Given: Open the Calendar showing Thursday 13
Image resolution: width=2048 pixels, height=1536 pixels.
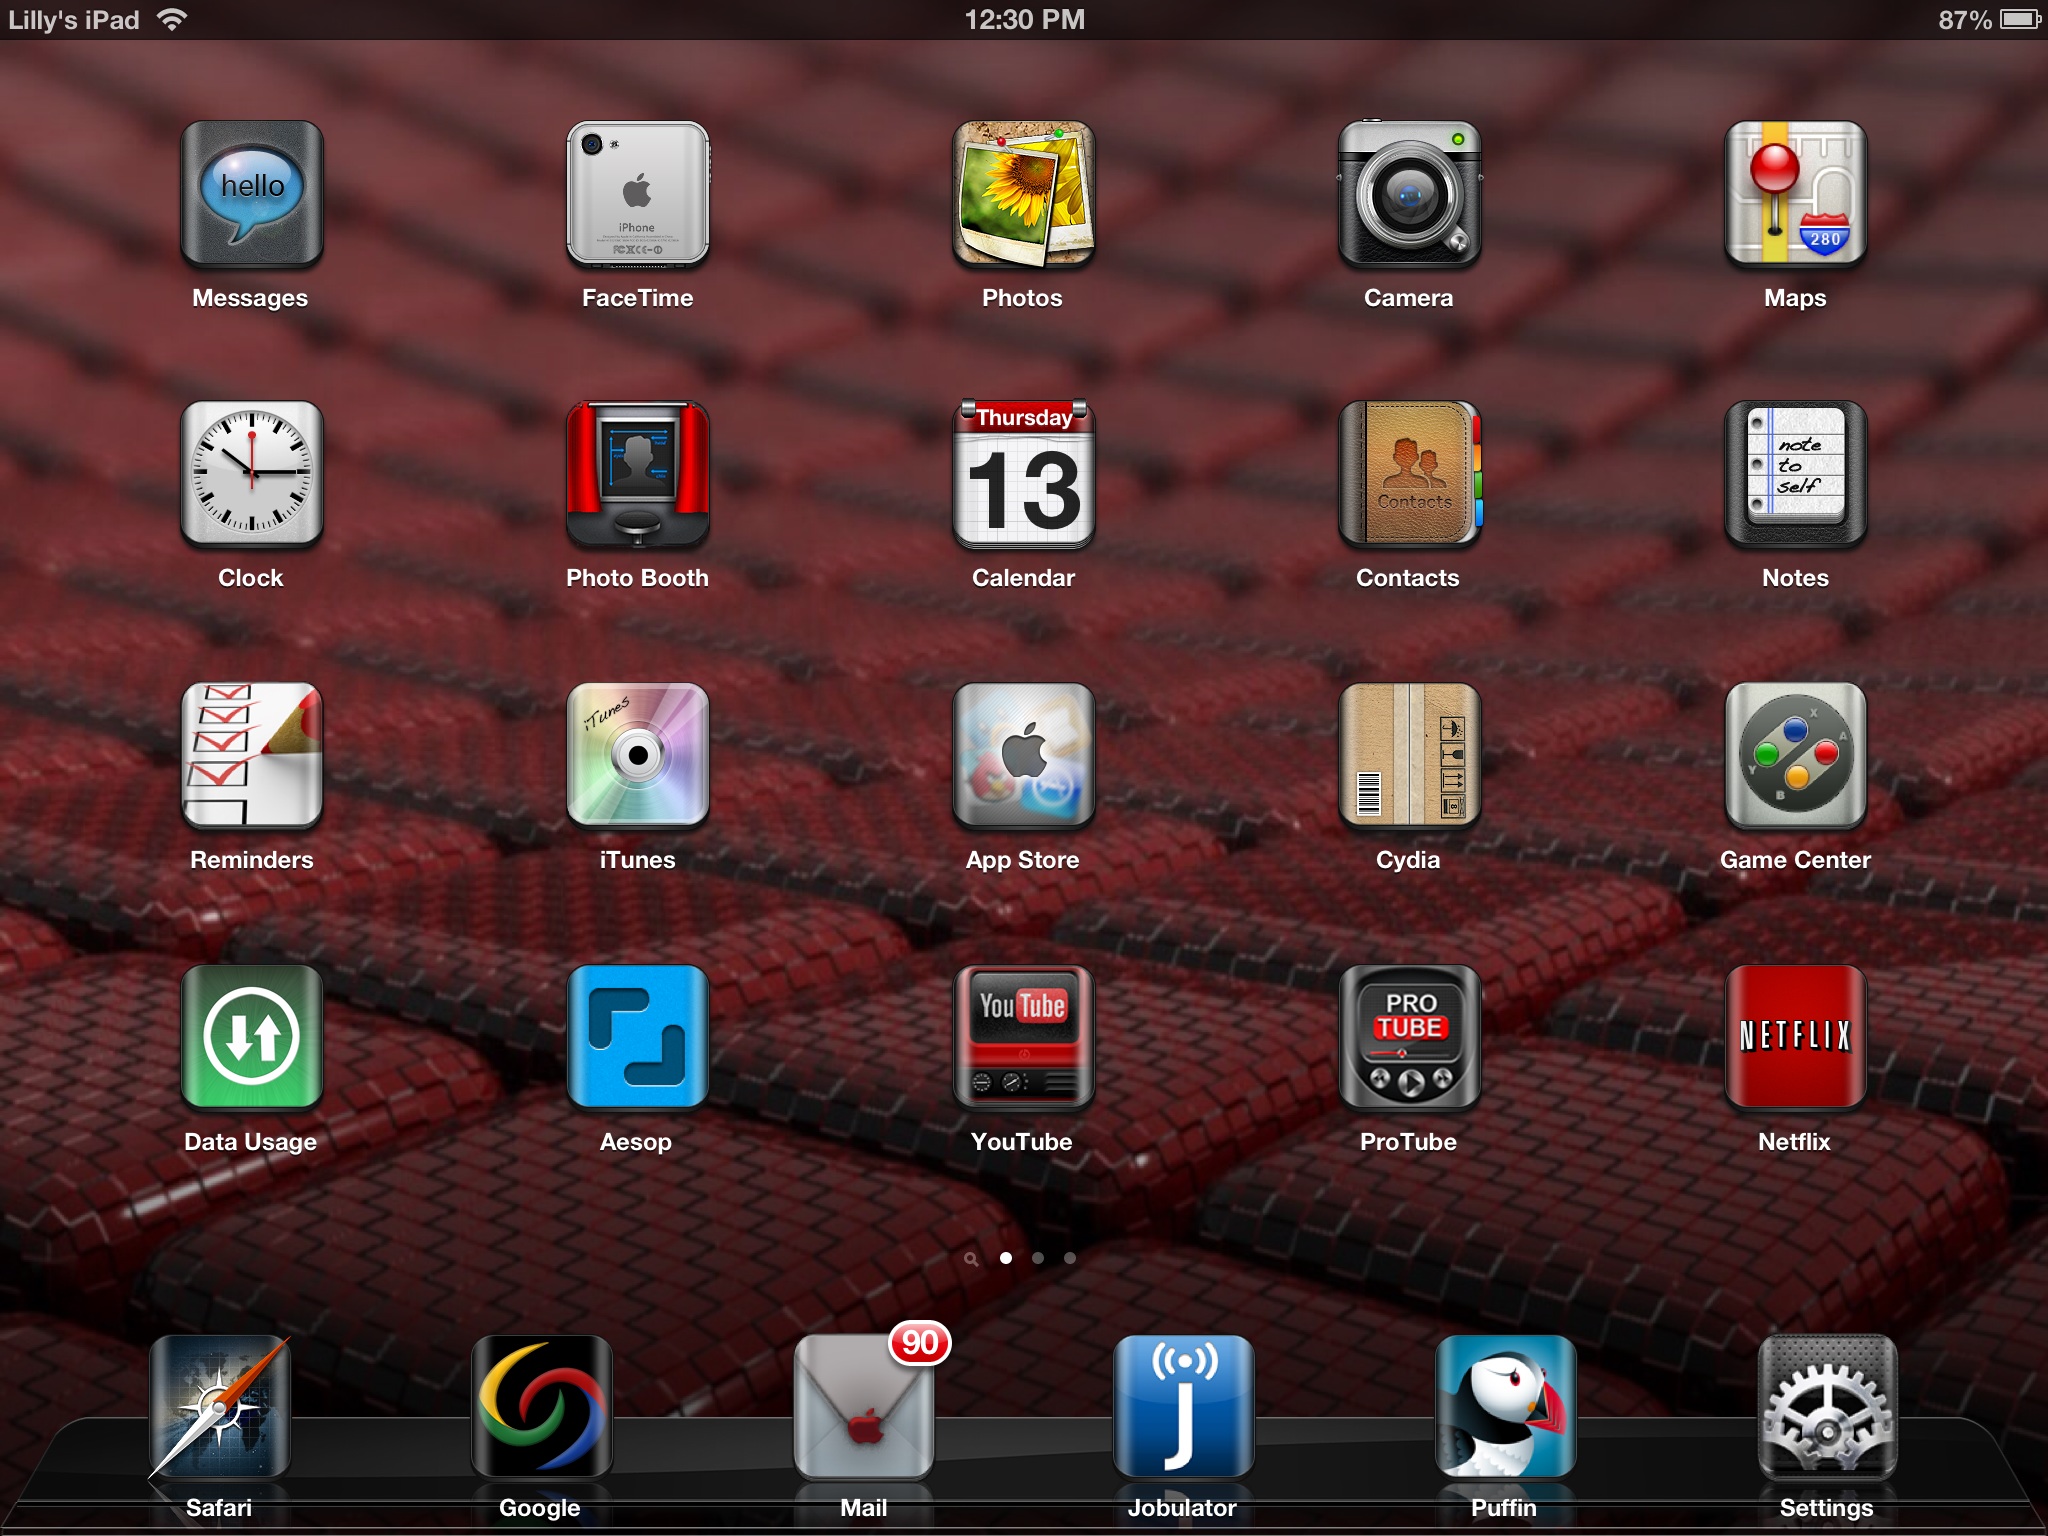Looking at the screenshot, I should (x=1023, y=473).
